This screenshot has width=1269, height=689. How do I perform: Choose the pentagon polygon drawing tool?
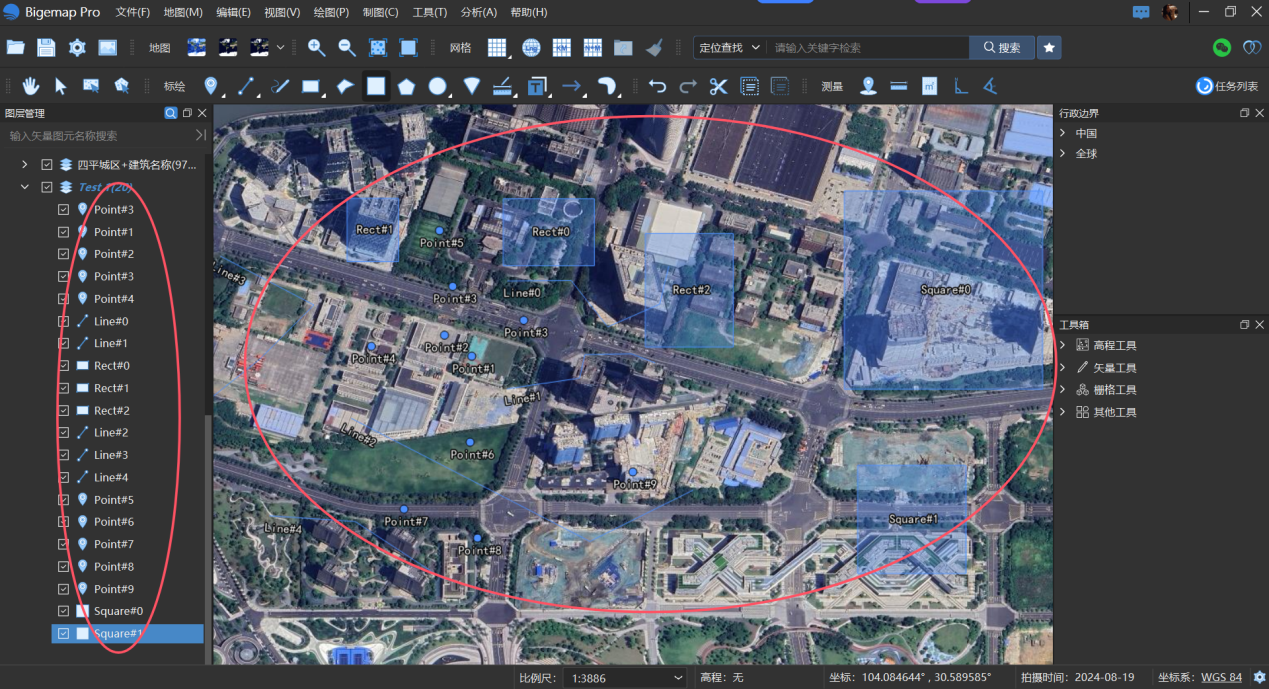click(406, 86)
